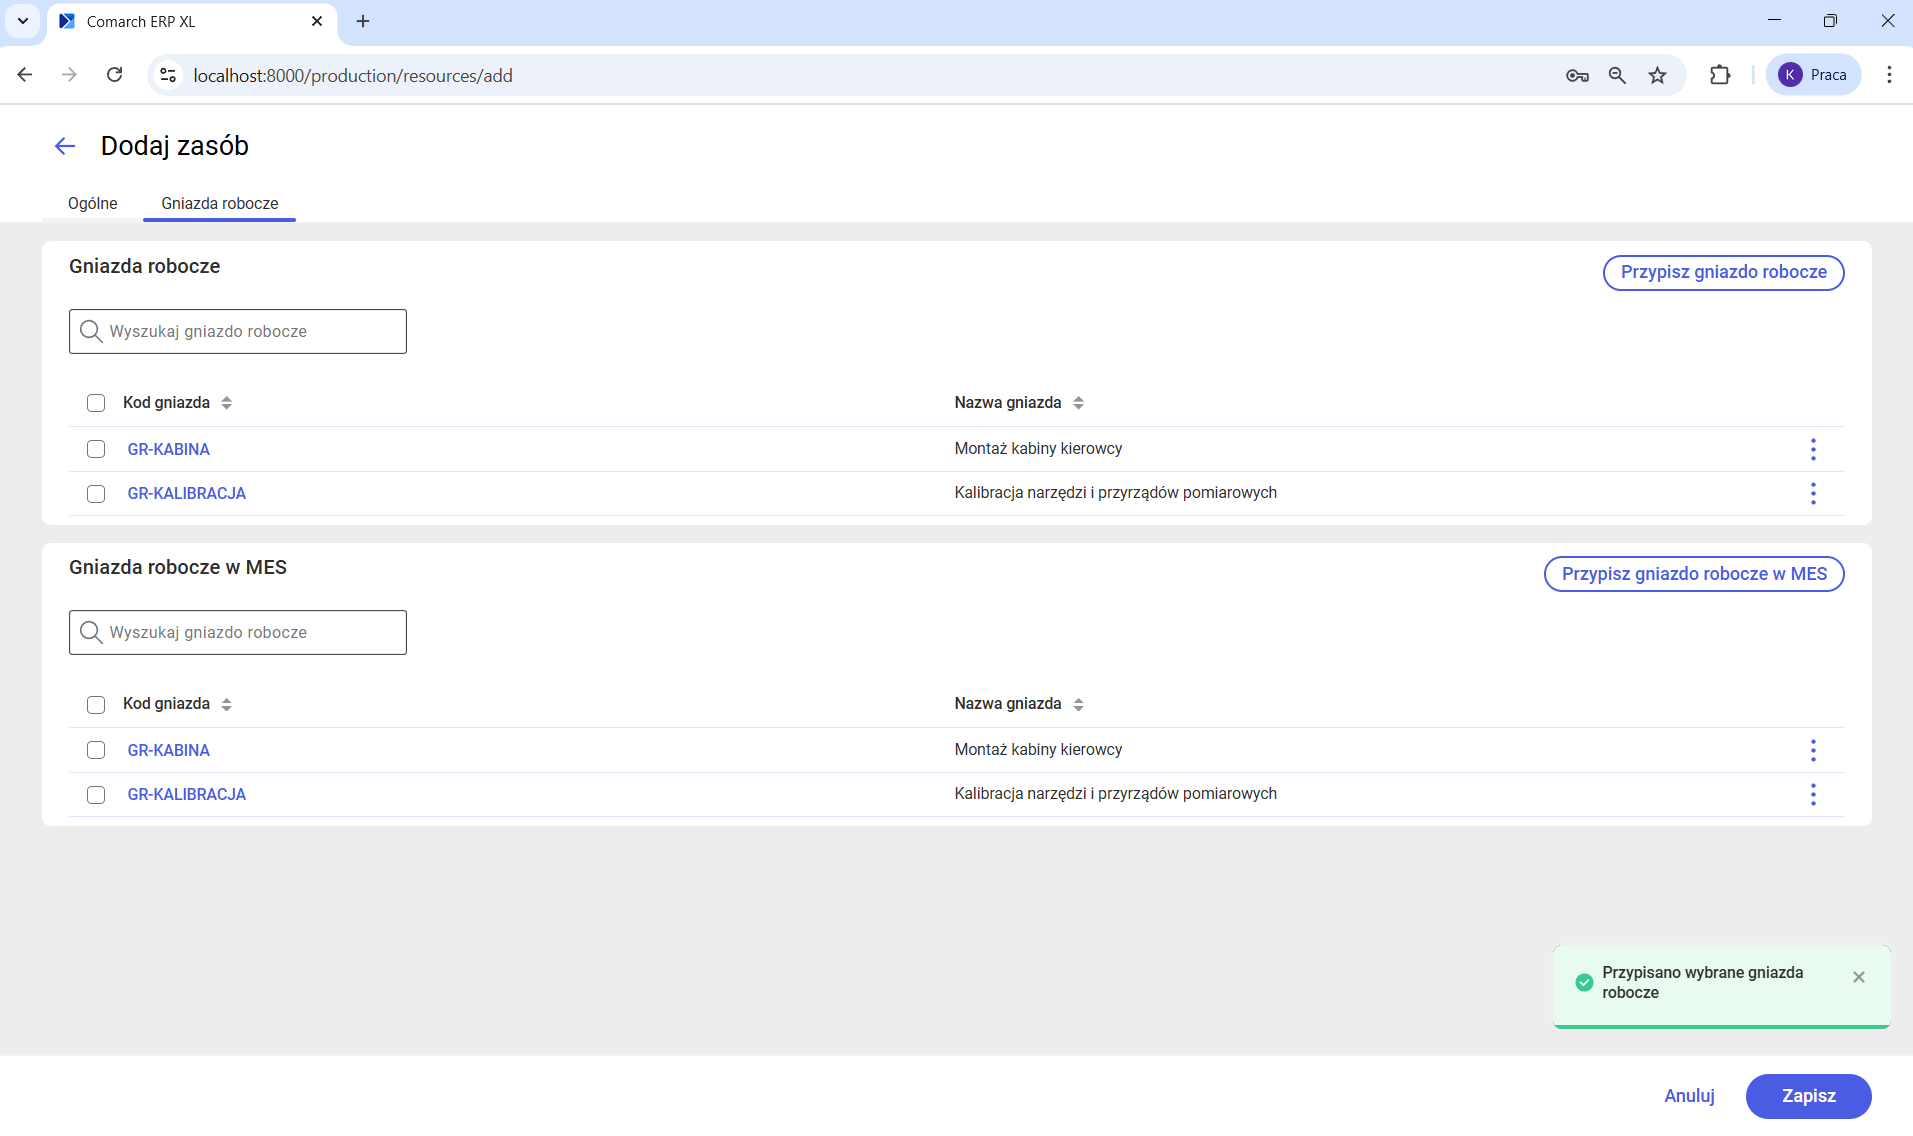Open the zoom magnifier icon in address bar
This screenshot has width=1913, height=1136.
pos(1617,75)
